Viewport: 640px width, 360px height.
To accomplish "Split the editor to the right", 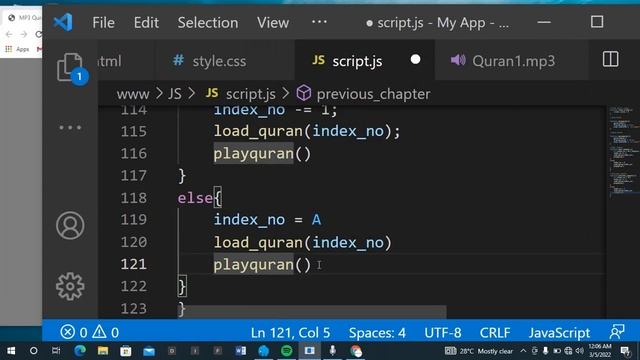I will (x=610, y=60).
